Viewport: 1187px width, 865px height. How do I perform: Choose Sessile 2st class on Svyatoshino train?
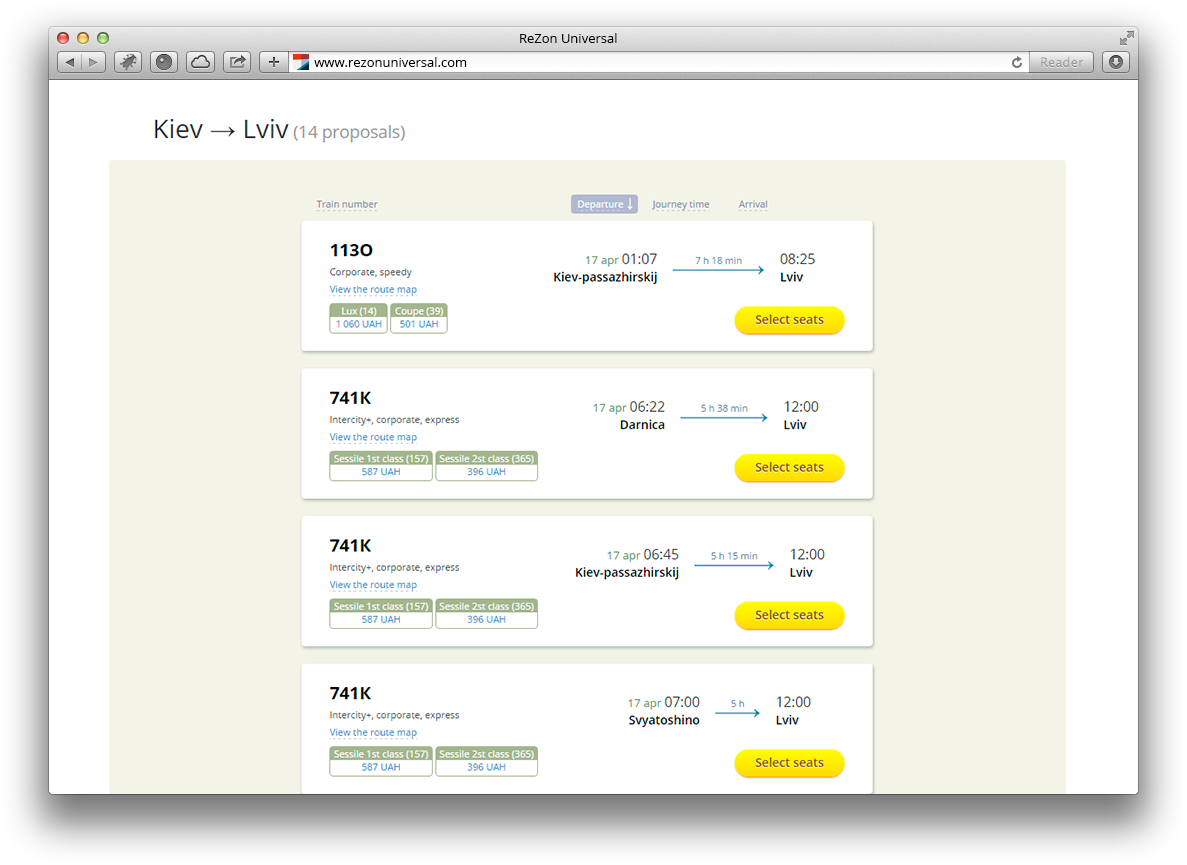click(487, 761)
